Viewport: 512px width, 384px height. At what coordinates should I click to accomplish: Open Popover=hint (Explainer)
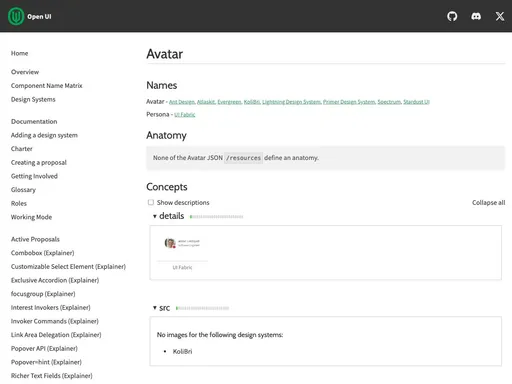pos(46,362)
